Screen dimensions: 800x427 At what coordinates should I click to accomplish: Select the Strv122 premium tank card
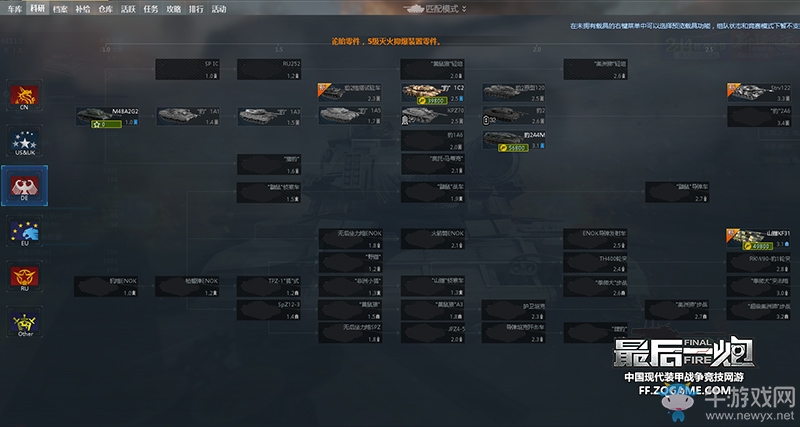759,92
